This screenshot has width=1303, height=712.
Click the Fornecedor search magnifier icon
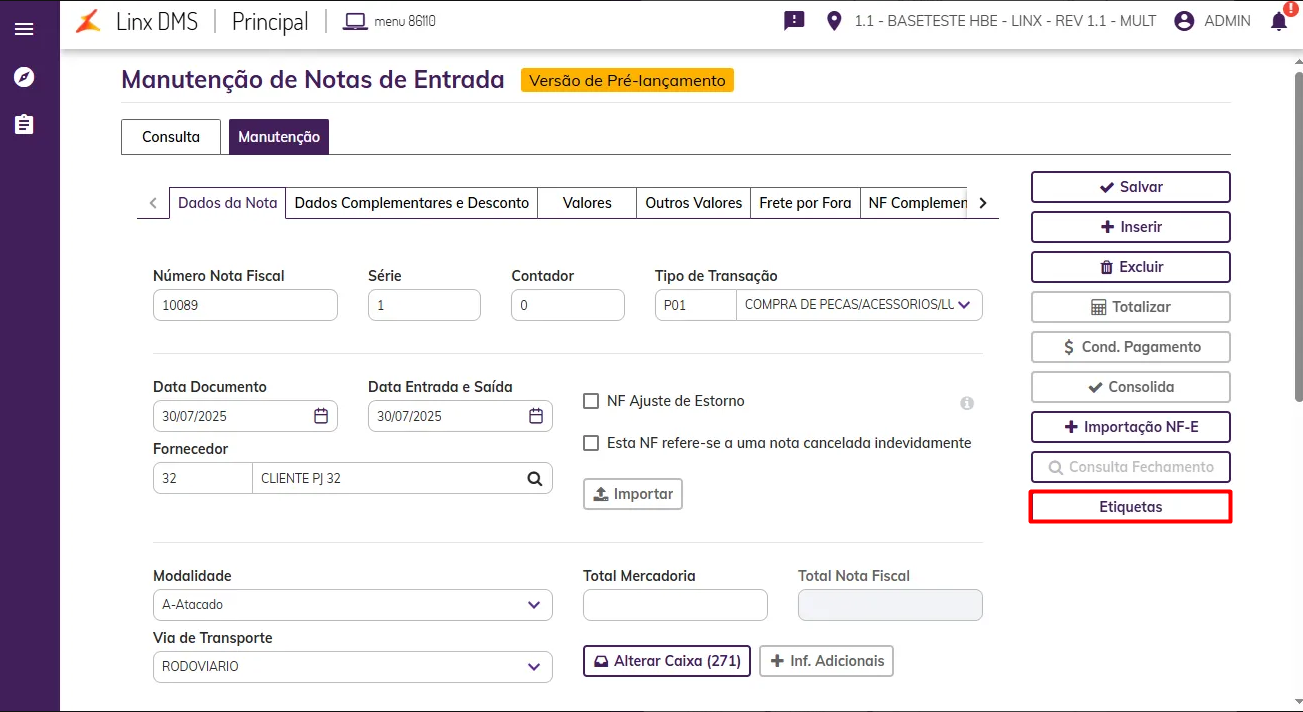[535, 478]
